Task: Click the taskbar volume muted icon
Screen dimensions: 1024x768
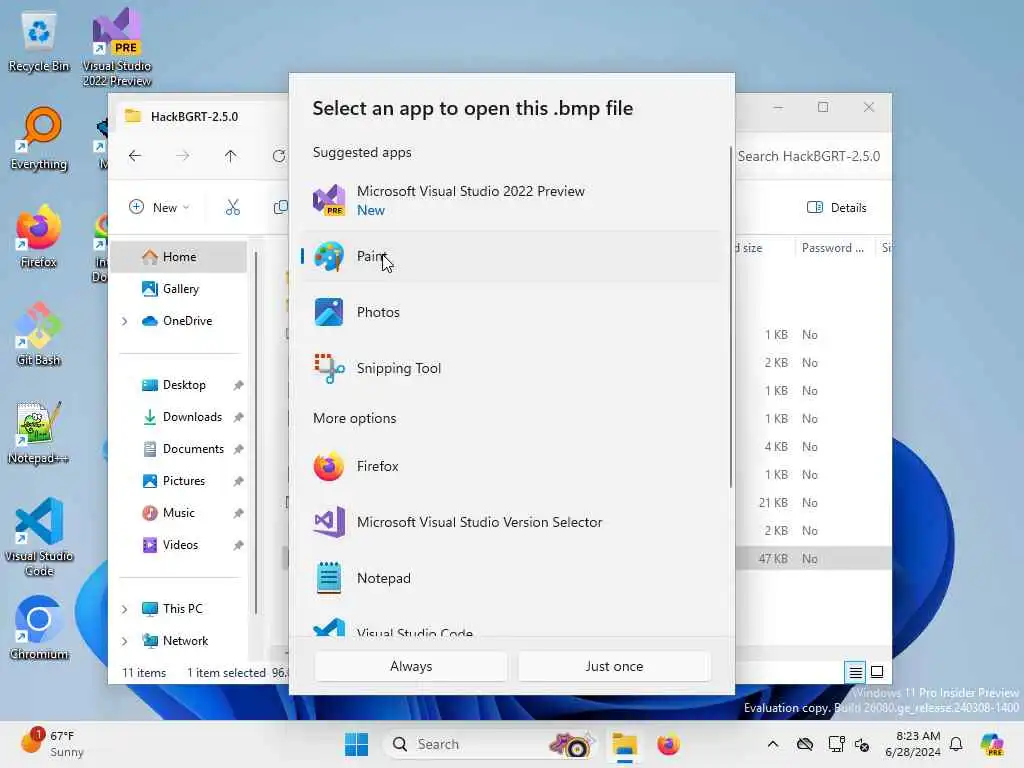Action: point(862,744)
